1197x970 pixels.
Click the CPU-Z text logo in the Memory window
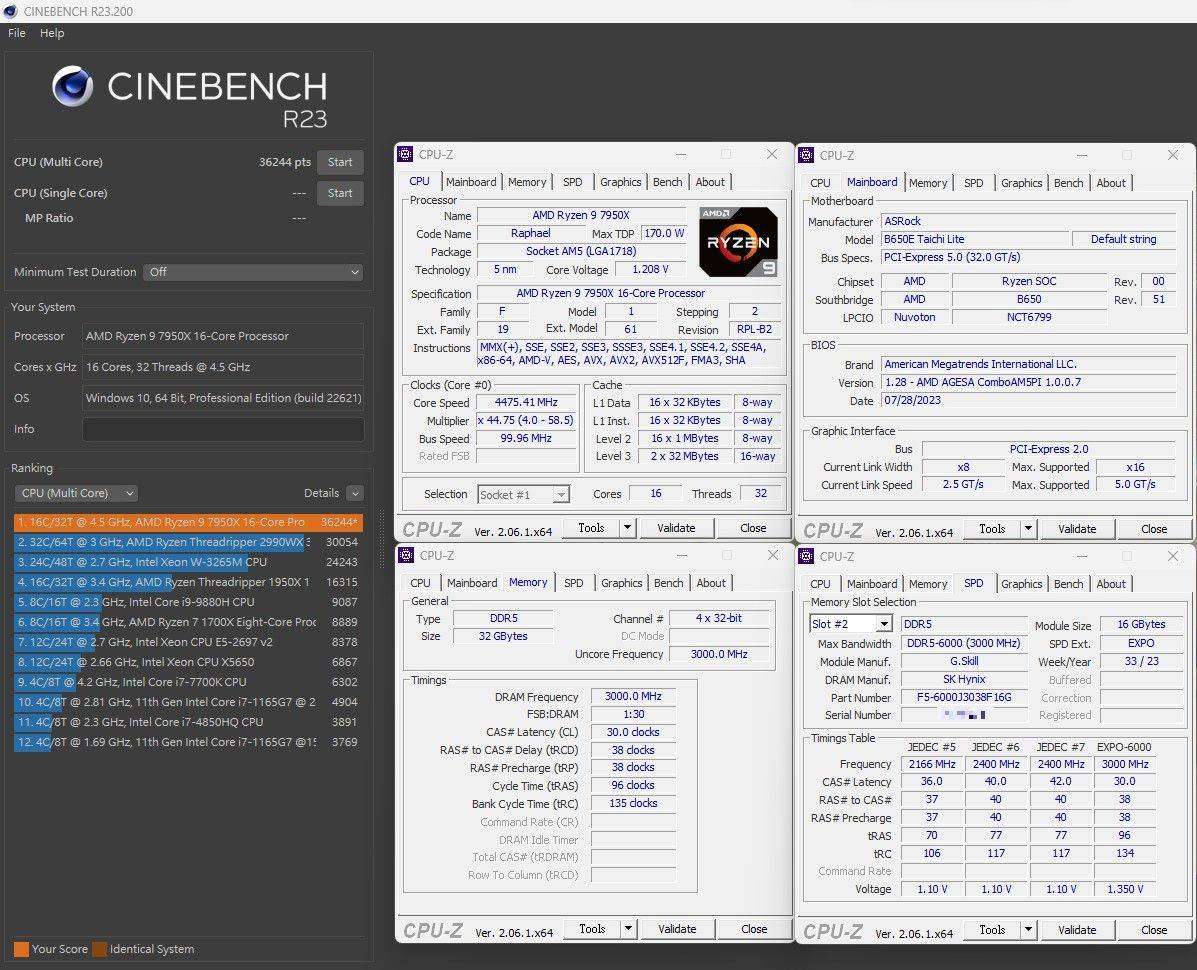pos(432,928)
